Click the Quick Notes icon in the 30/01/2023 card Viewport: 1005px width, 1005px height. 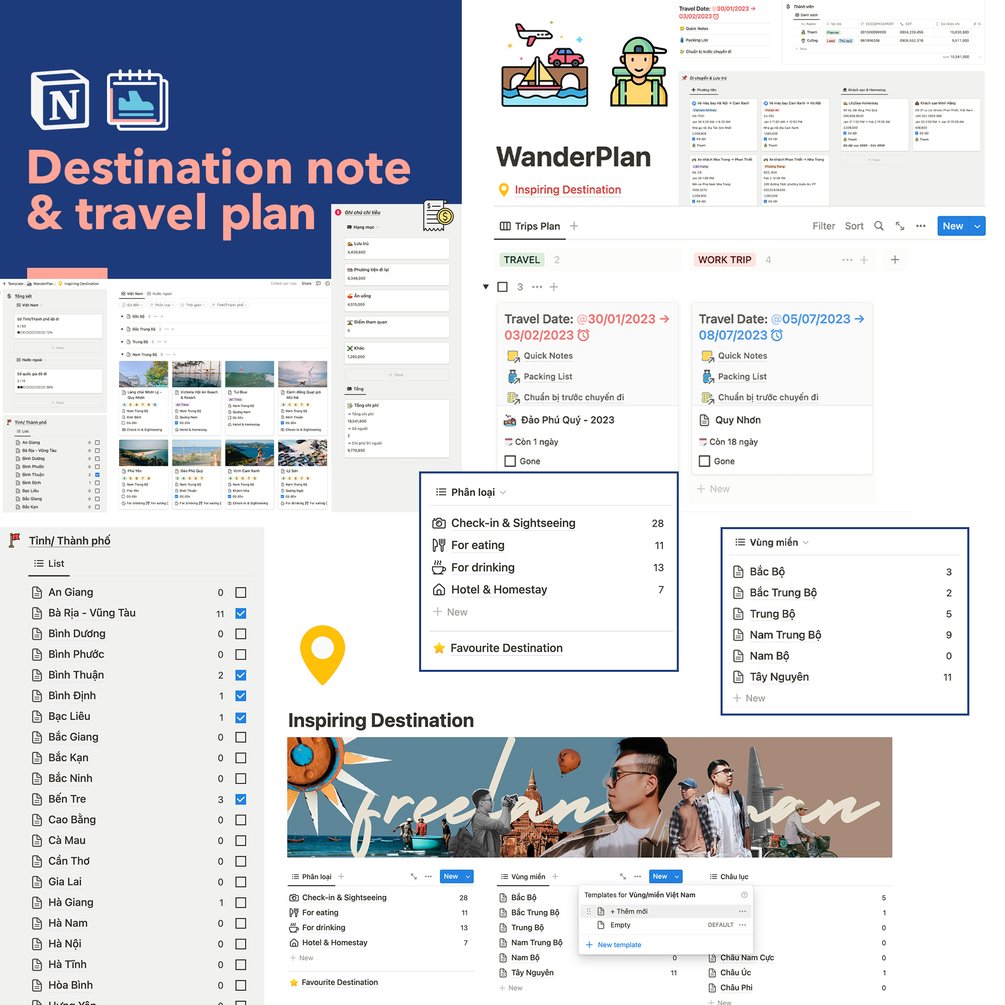tap(513, 356)
